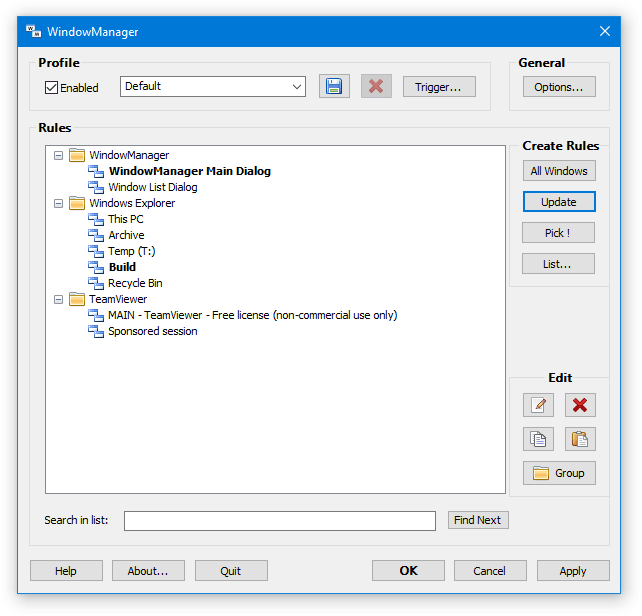Click the delete profile red X icon
Viewport: 642px width, 616px height.
coord(376,87)
